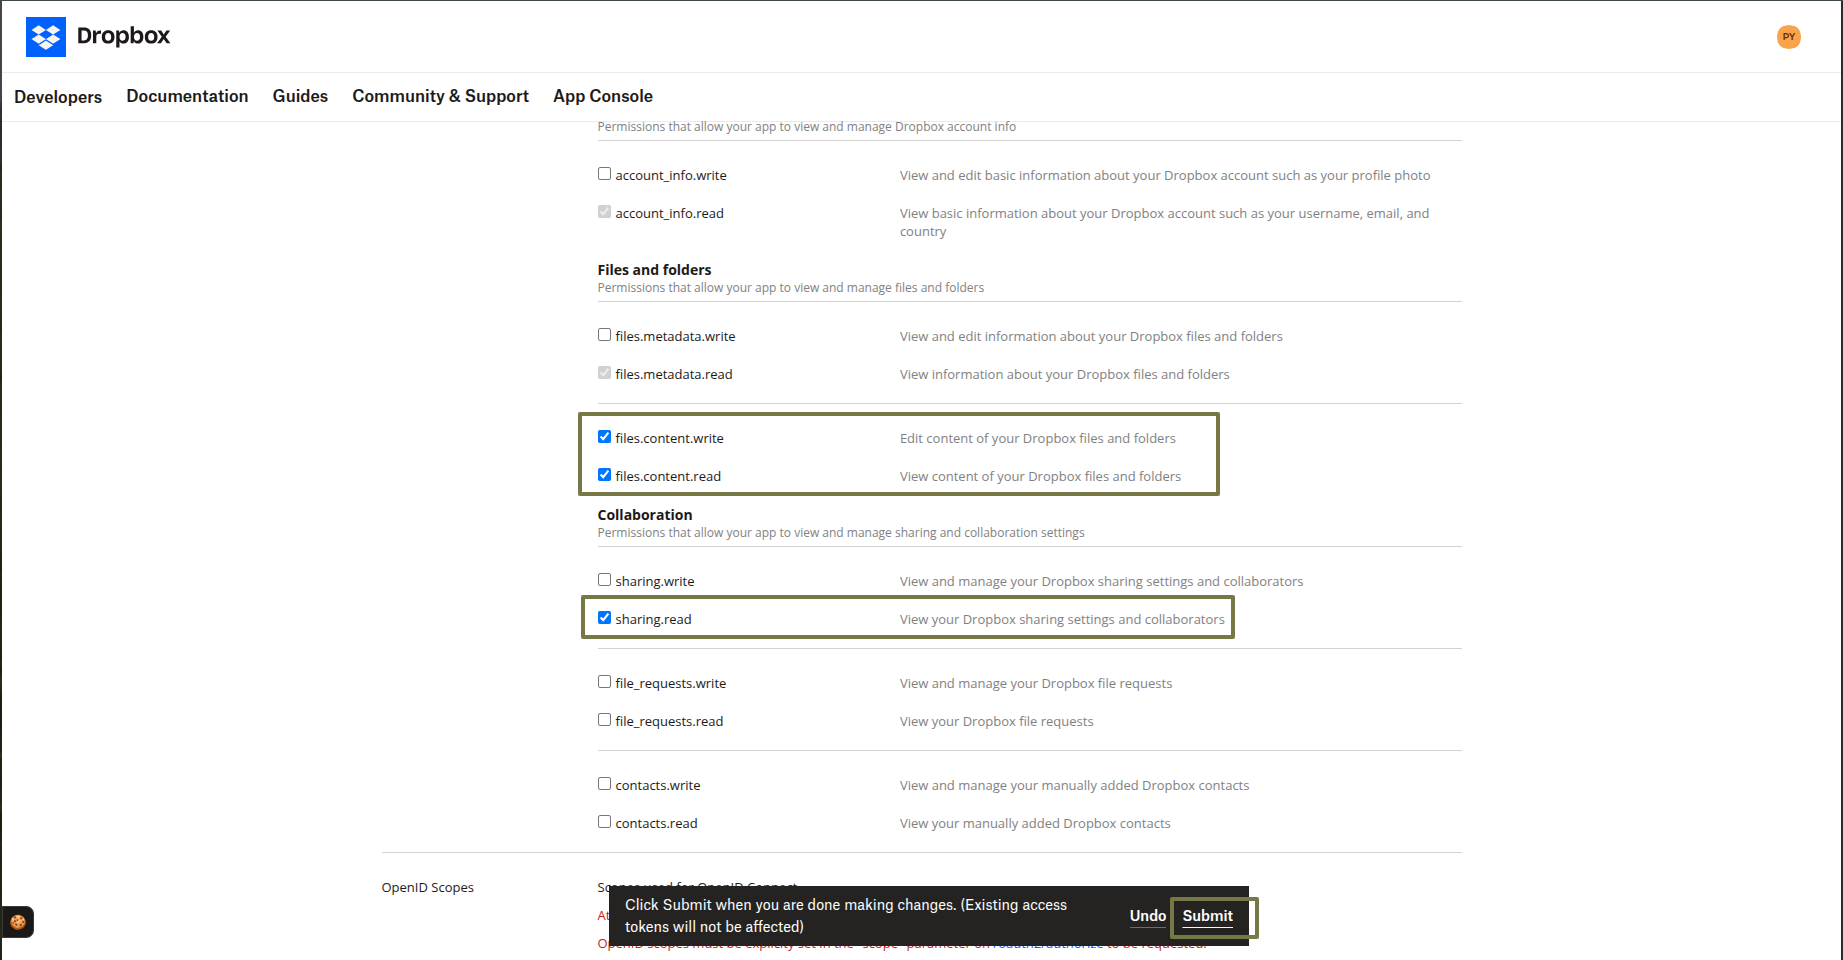This screenshot has height=960, width=1843.
Task: Go to the App Console
Action: tap(603, 96)
